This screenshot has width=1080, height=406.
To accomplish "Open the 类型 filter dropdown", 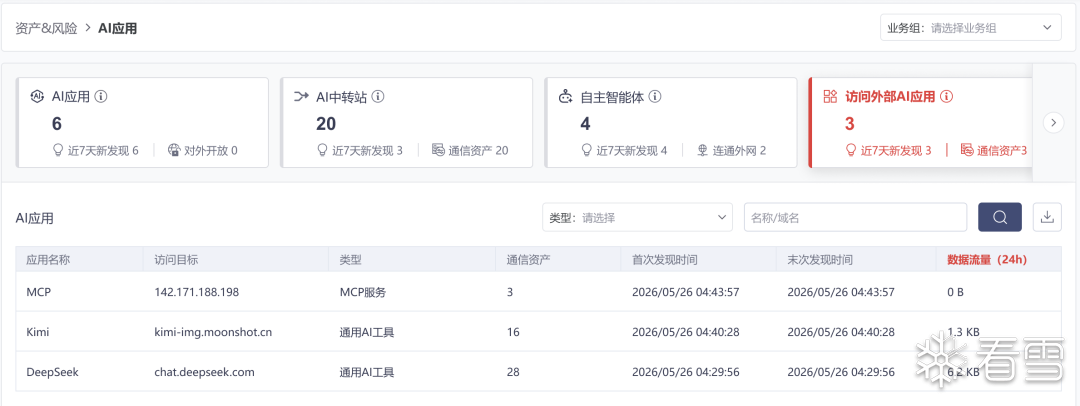I will coord(638,217).
